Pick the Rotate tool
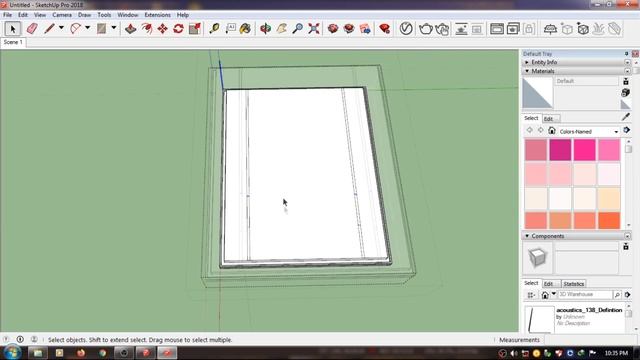 (x=178, y=29)
